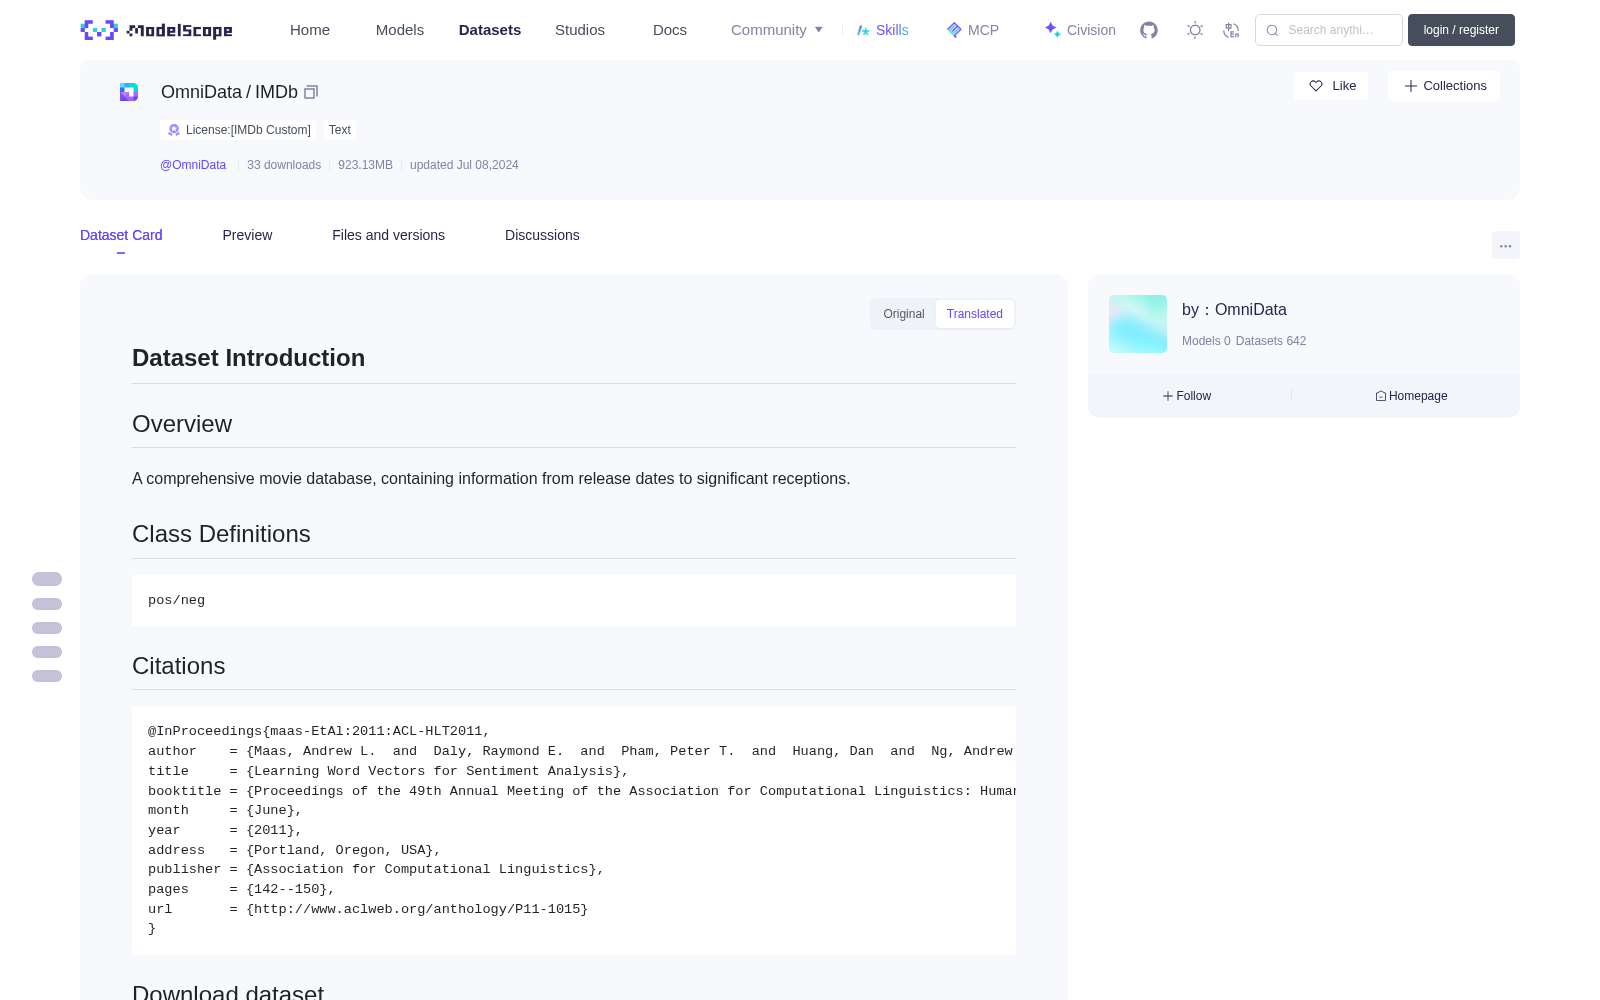Click the @OmniData author link
Screen dimensions: 1600x1000
pos(193,165)
